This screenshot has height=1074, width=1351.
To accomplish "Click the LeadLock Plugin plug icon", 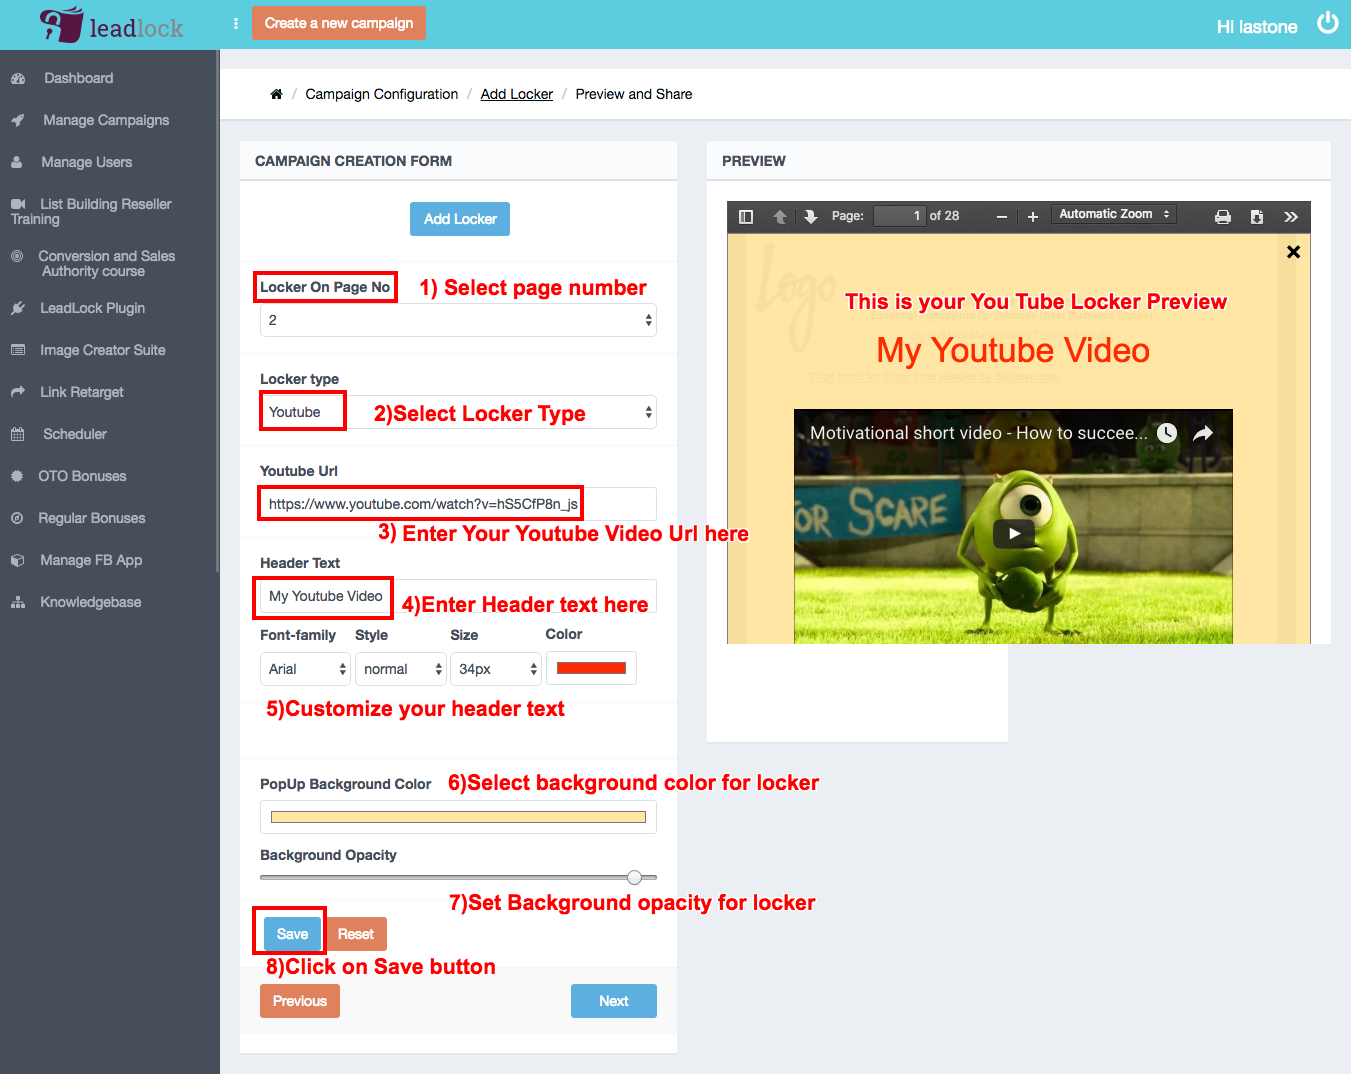I will [18, 308].
